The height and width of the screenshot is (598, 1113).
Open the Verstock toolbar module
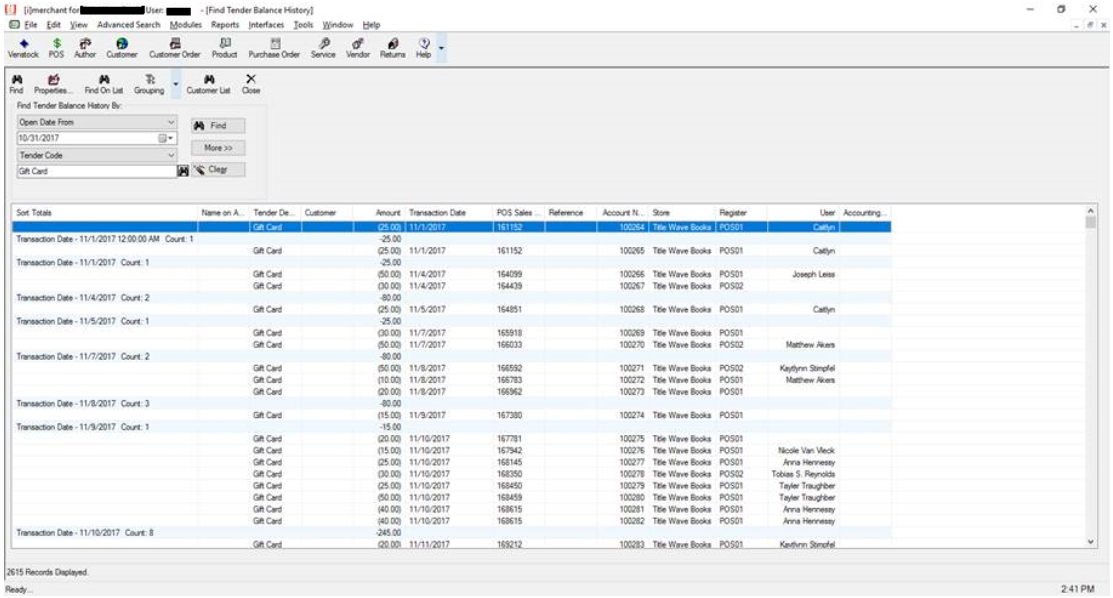(23, 48)
